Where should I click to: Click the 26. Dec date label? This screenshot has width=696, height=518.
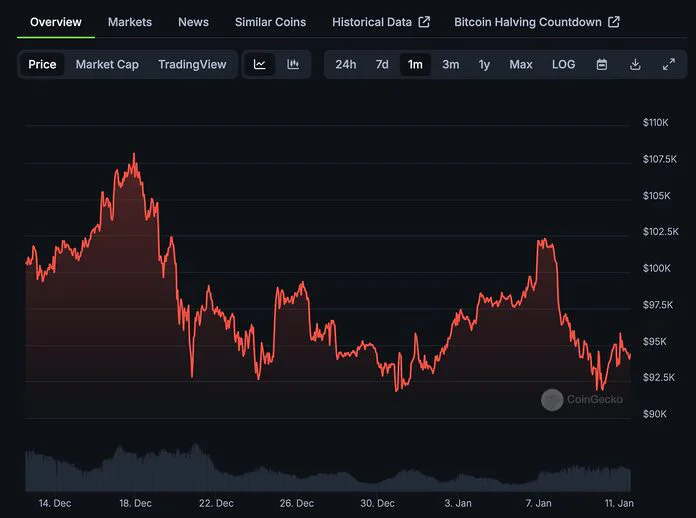coord(297,503)
